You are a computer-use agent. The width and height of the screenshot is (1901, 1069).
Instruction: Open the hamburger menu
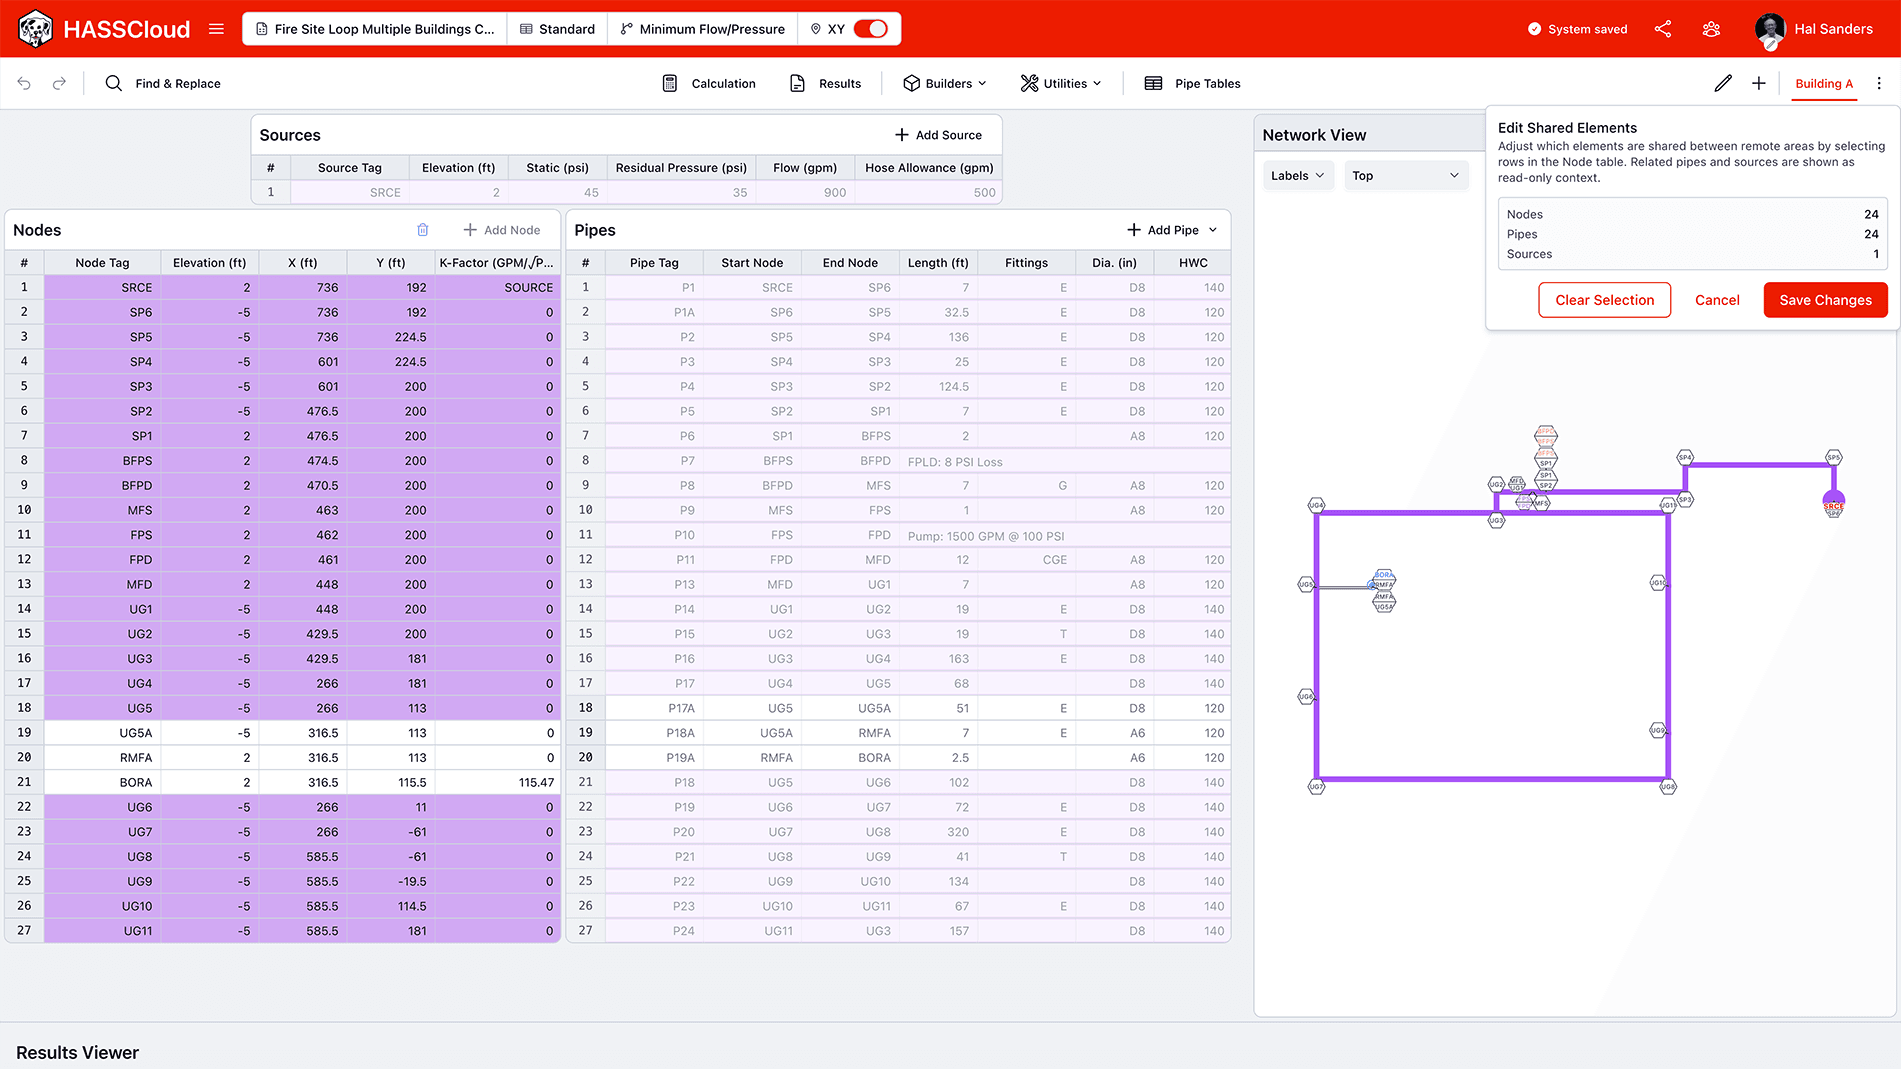point(216,29)
